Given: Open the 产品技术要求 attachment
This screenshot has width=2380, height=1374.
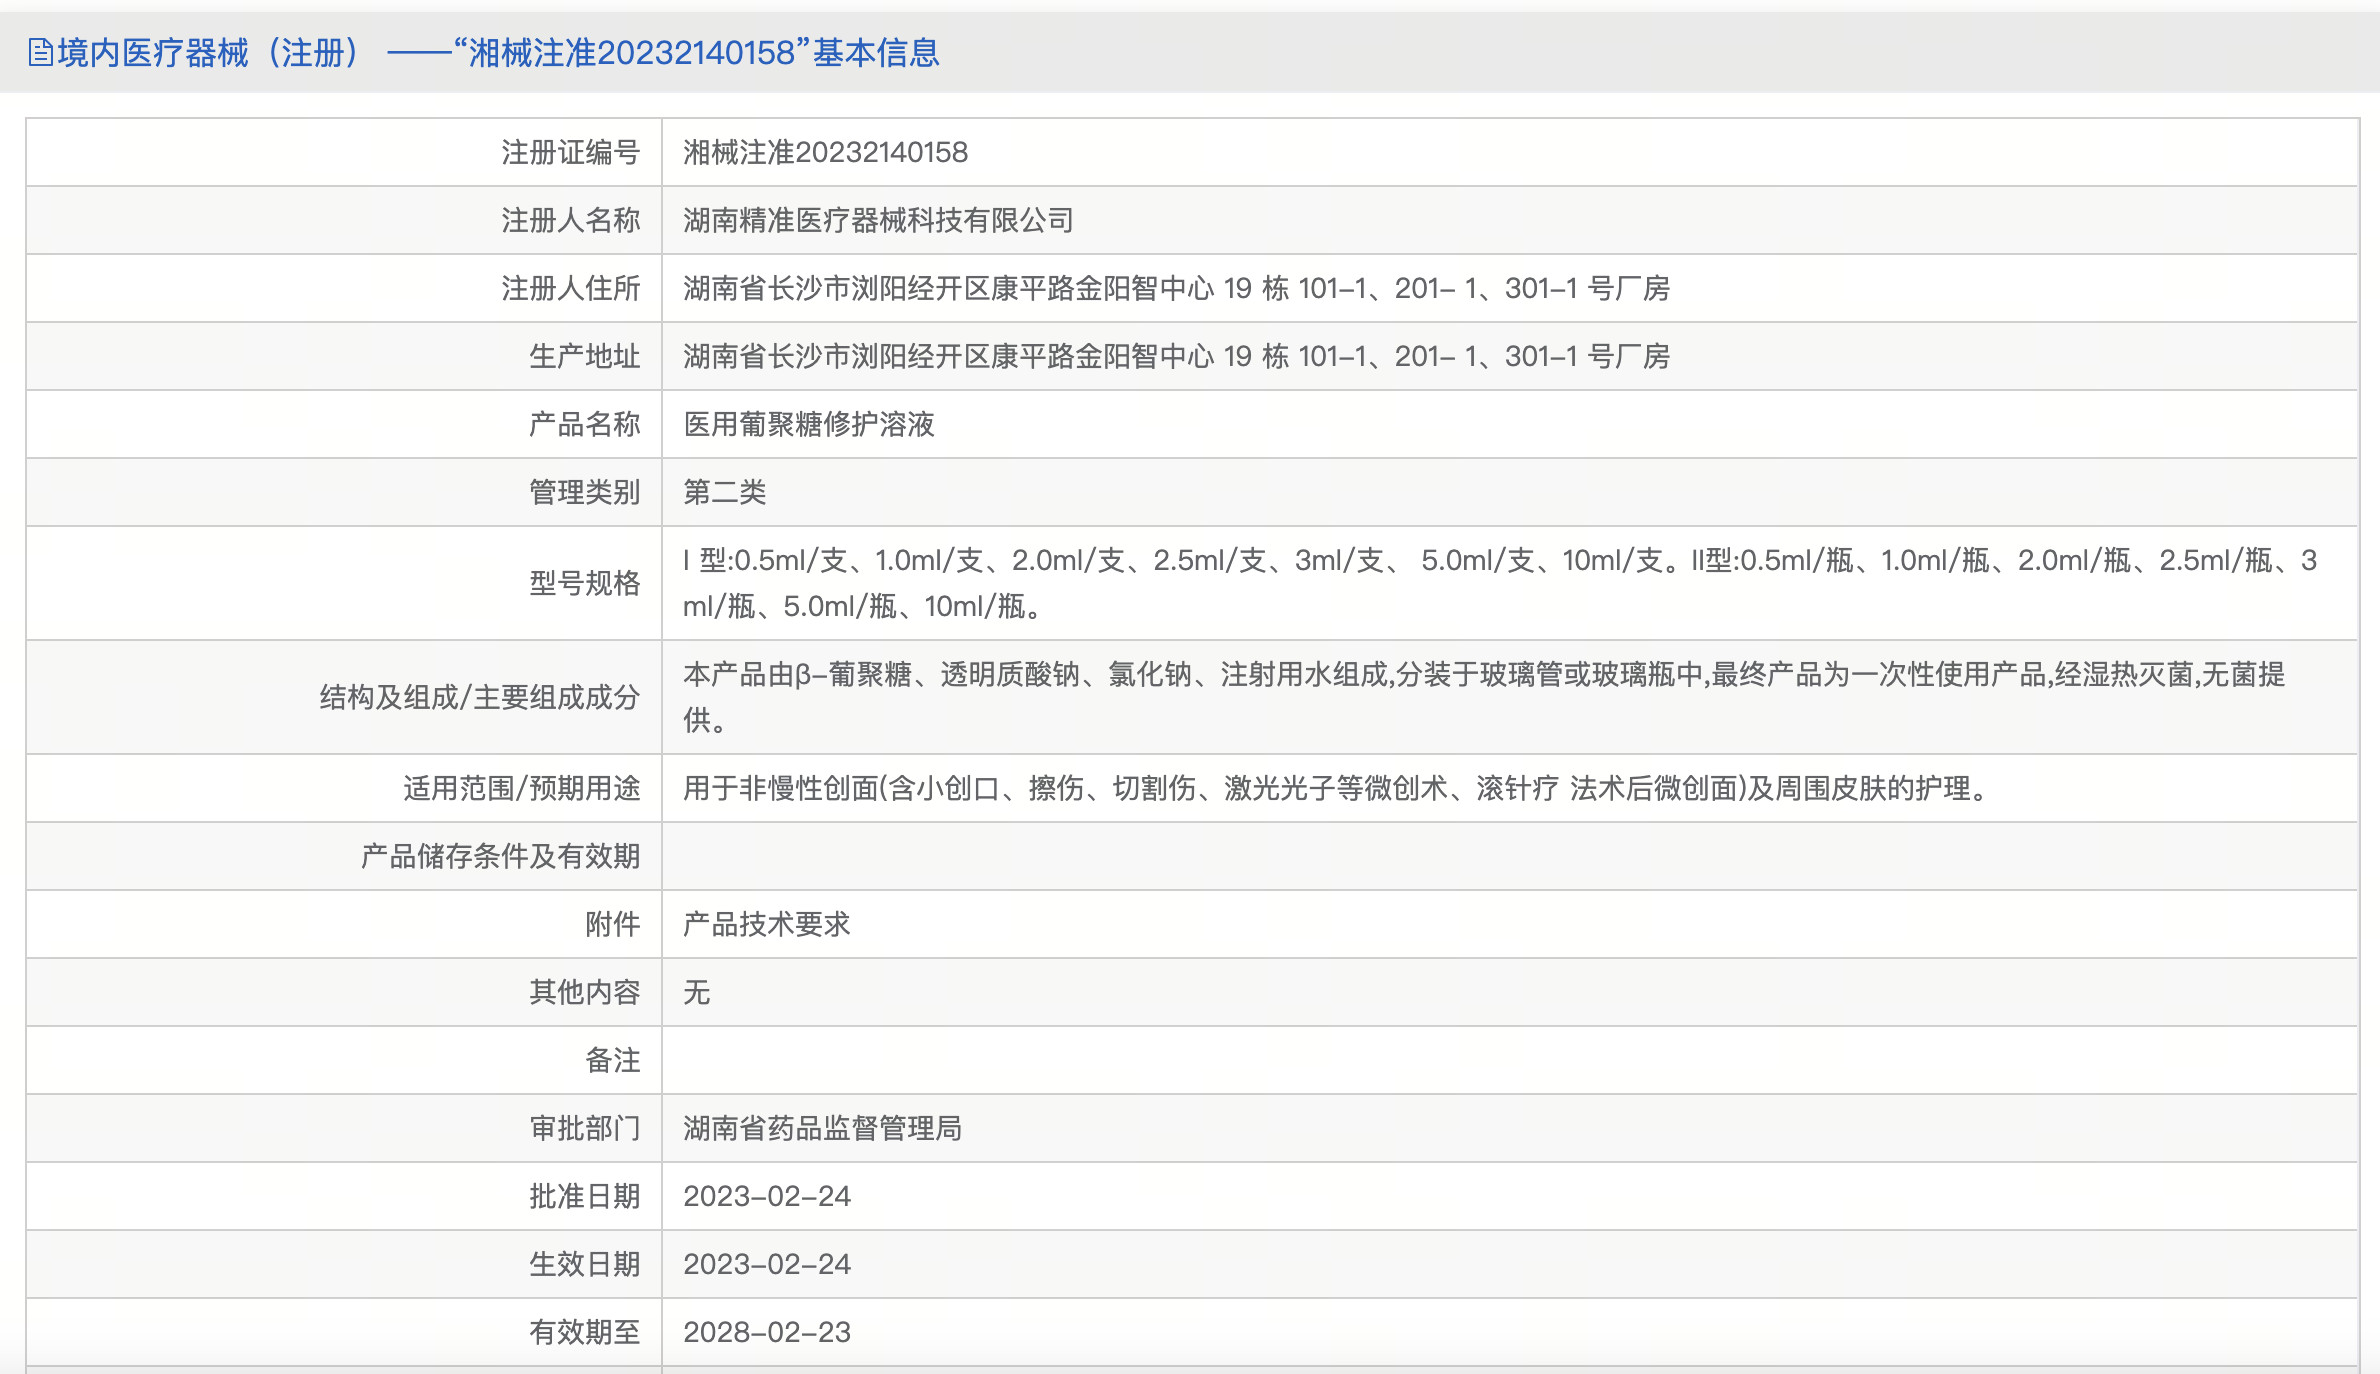Looking at the screenshot, I should [x=766, y=924].
